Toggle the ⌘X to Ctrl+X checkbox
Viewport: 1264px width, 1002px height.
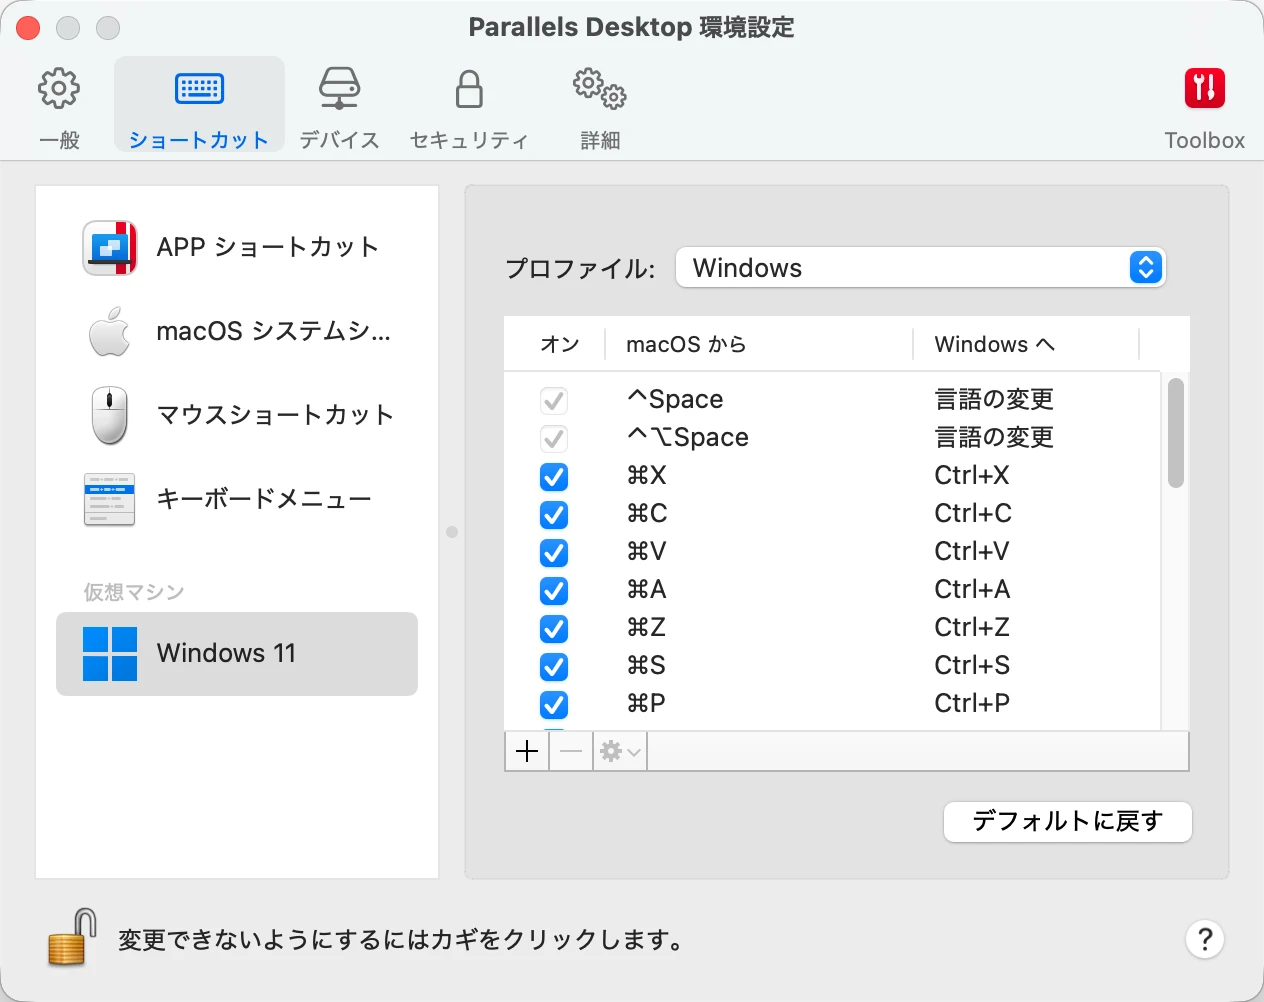click(554, 477)
